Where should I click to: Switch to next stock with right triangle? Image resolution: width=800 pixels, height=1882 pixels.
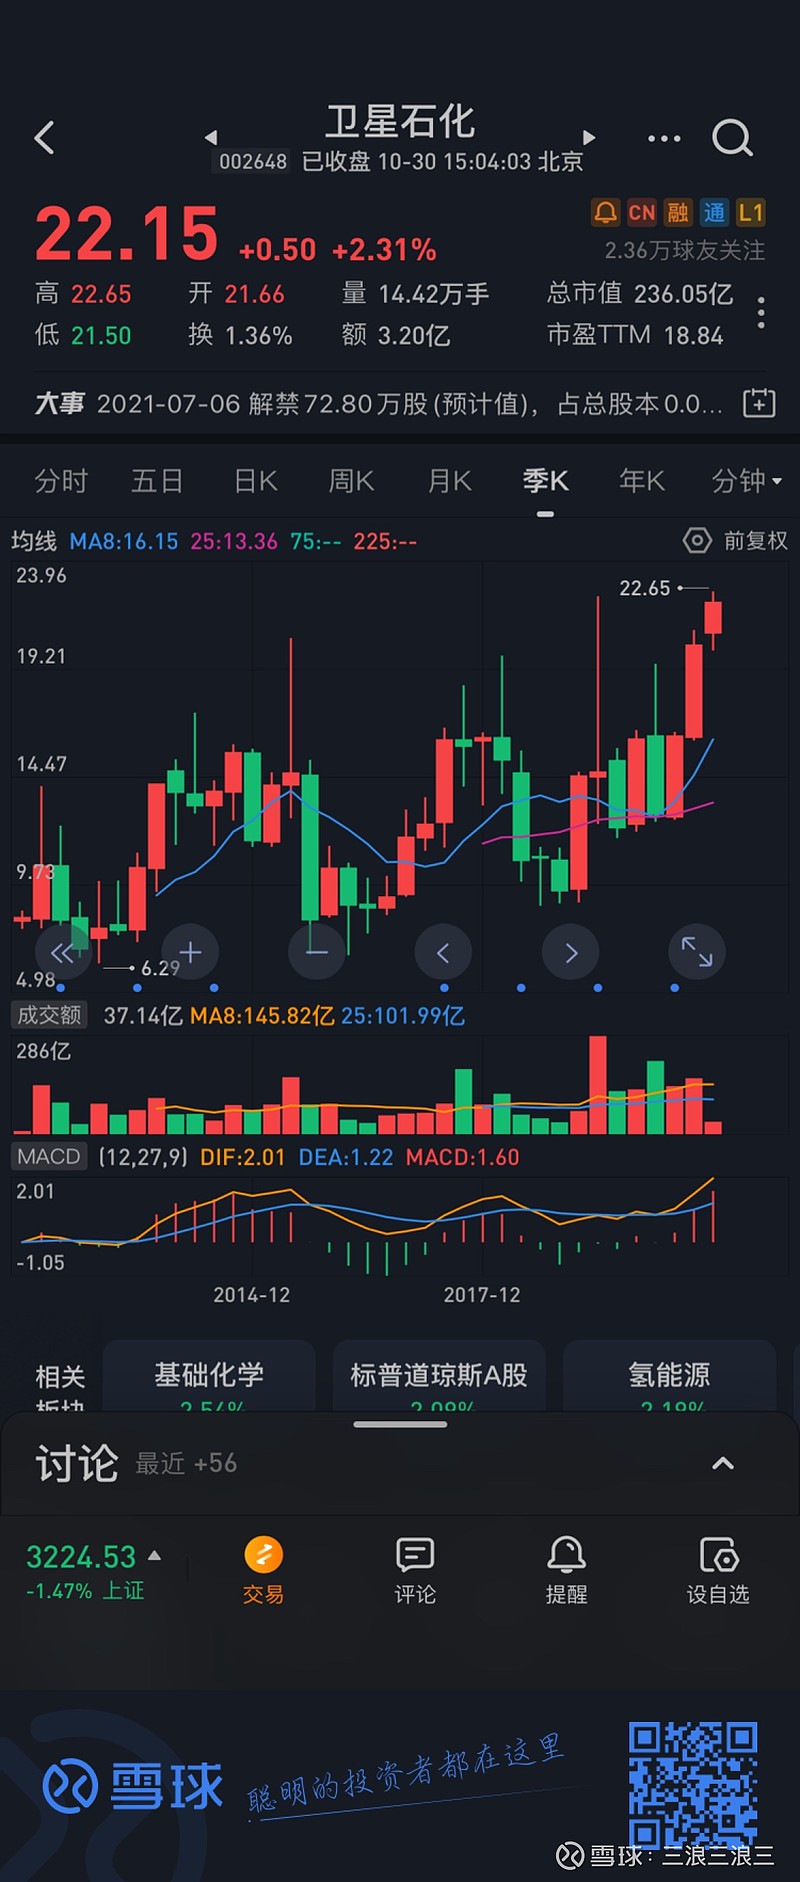[x=589, y=138]
